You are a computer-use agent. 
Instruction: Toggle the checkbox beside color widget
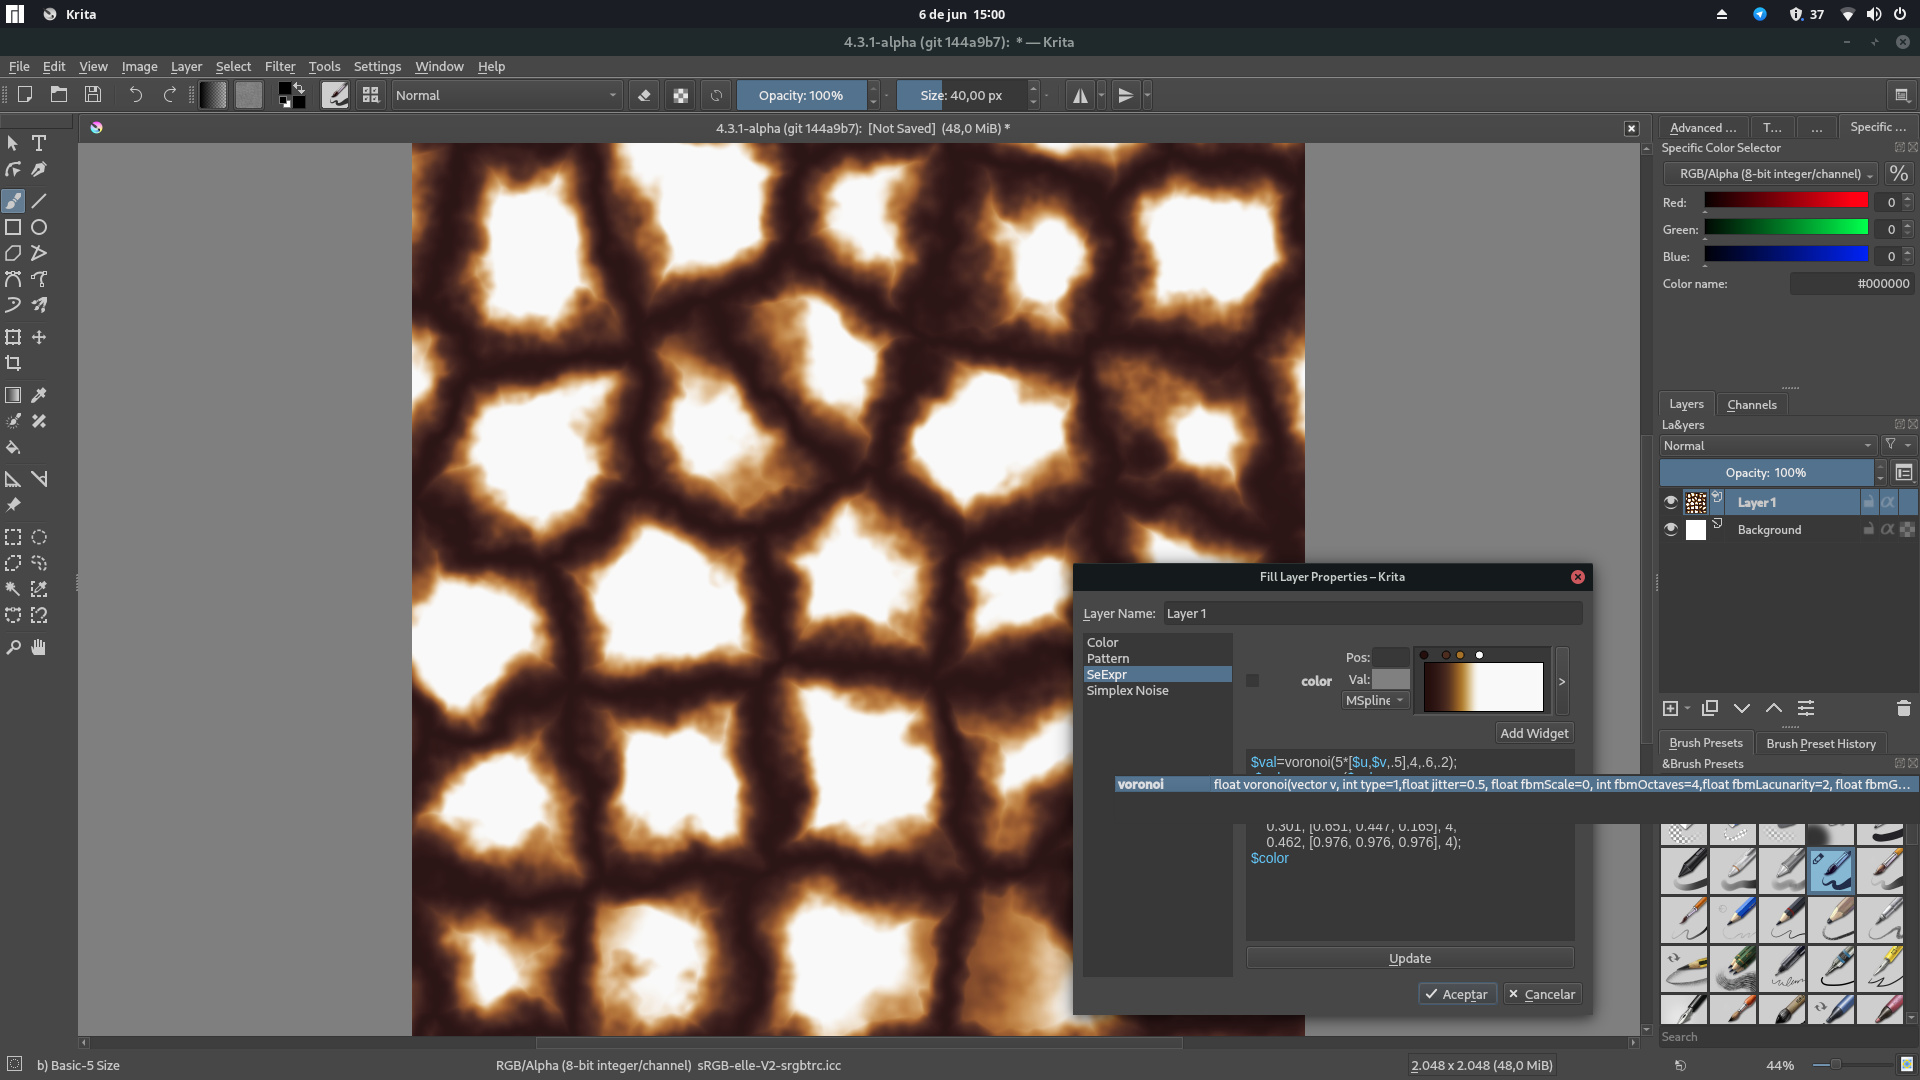point(1252,680)
